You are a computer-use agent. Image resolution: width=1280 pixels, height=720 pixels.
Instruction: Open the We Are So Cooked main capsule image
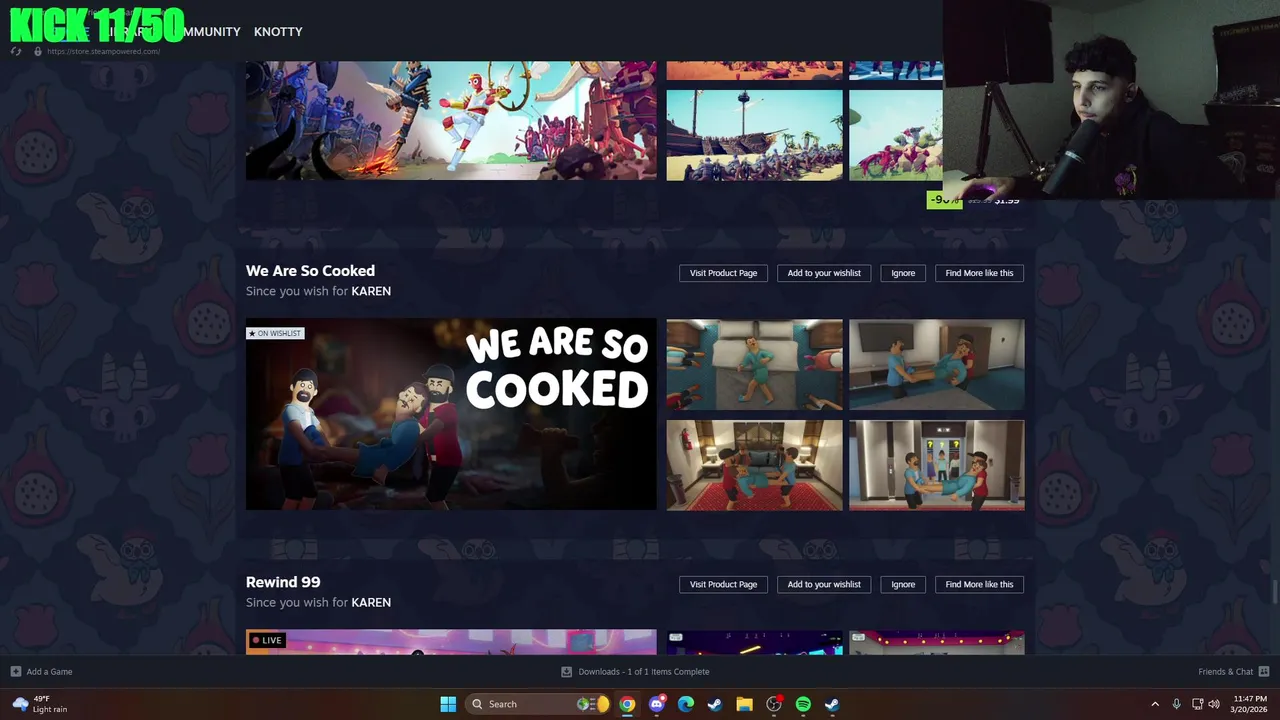[451, 415]
